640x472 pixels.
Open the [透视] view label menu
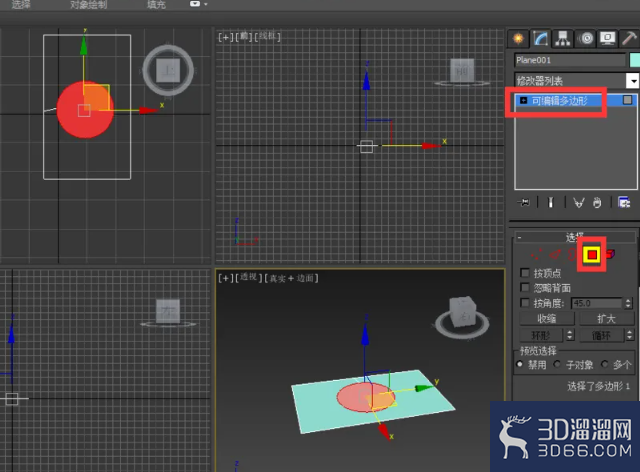tap(248, 278)
